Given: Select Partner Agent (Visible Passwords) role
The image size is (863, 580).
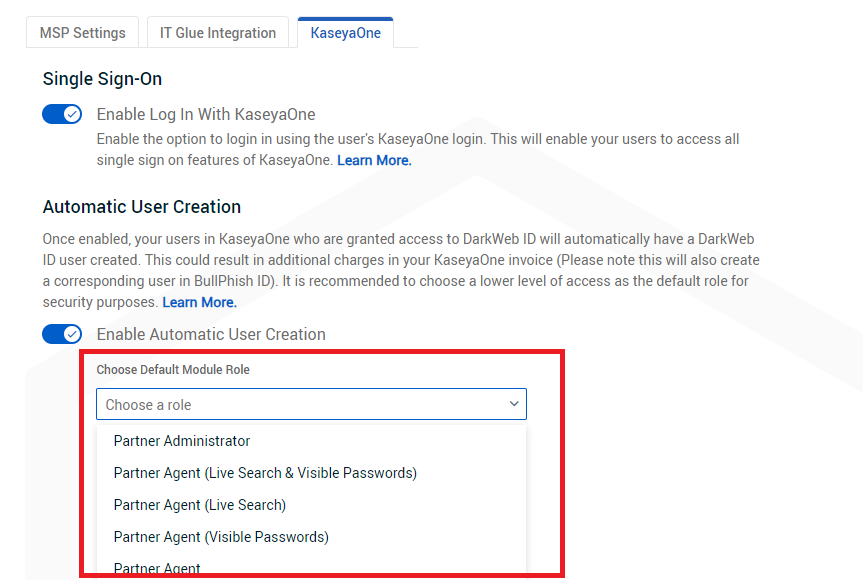Looking at the screenshot, I should pyautogui.click(x=221, y=537).
